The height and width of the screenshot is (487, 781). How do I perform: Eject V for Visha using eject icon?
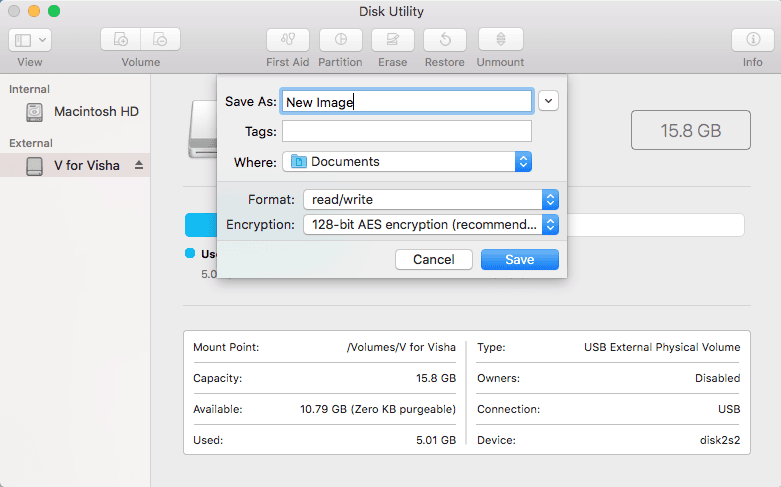139,165
